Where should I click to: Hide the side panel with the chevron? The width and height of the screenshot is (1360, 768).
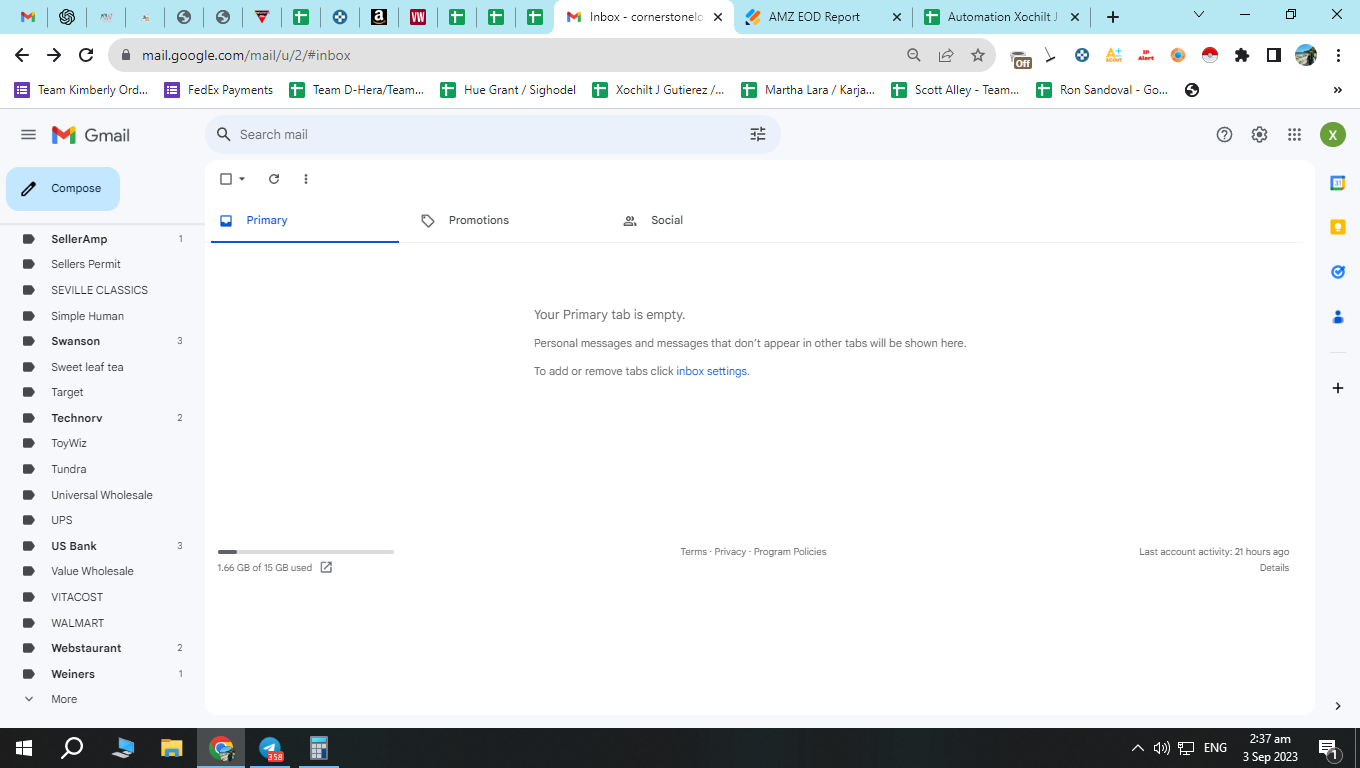(x=1338, y=706)
